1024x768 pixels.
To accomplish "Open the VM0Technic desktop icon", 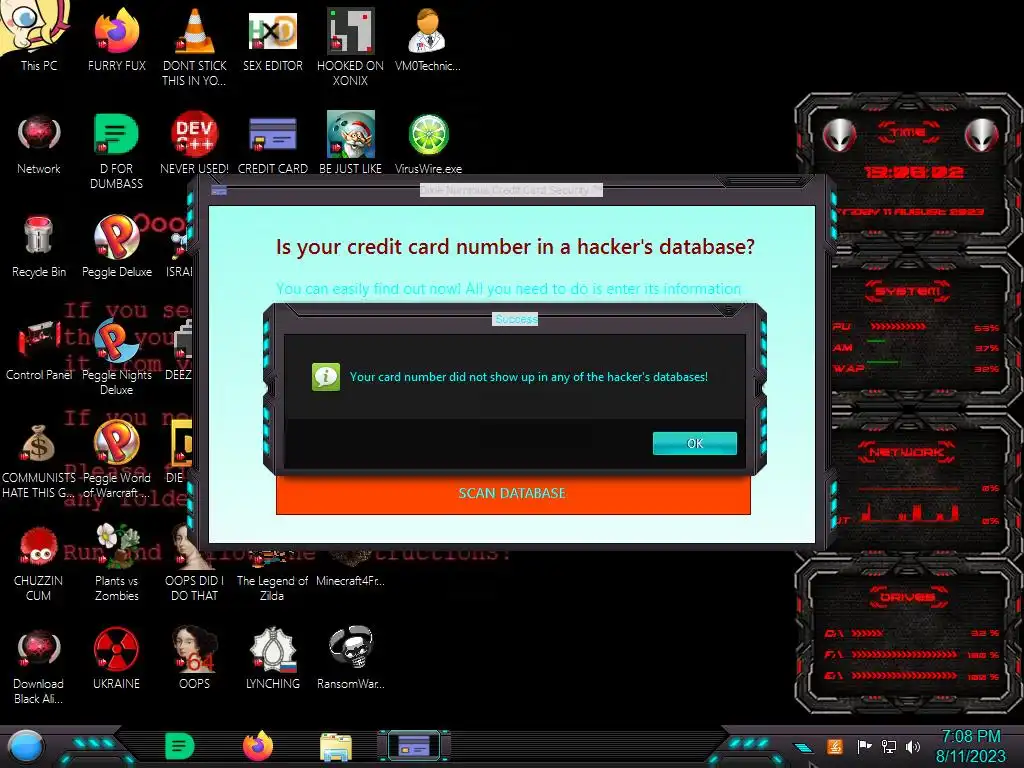I will [x=428, y=39].
